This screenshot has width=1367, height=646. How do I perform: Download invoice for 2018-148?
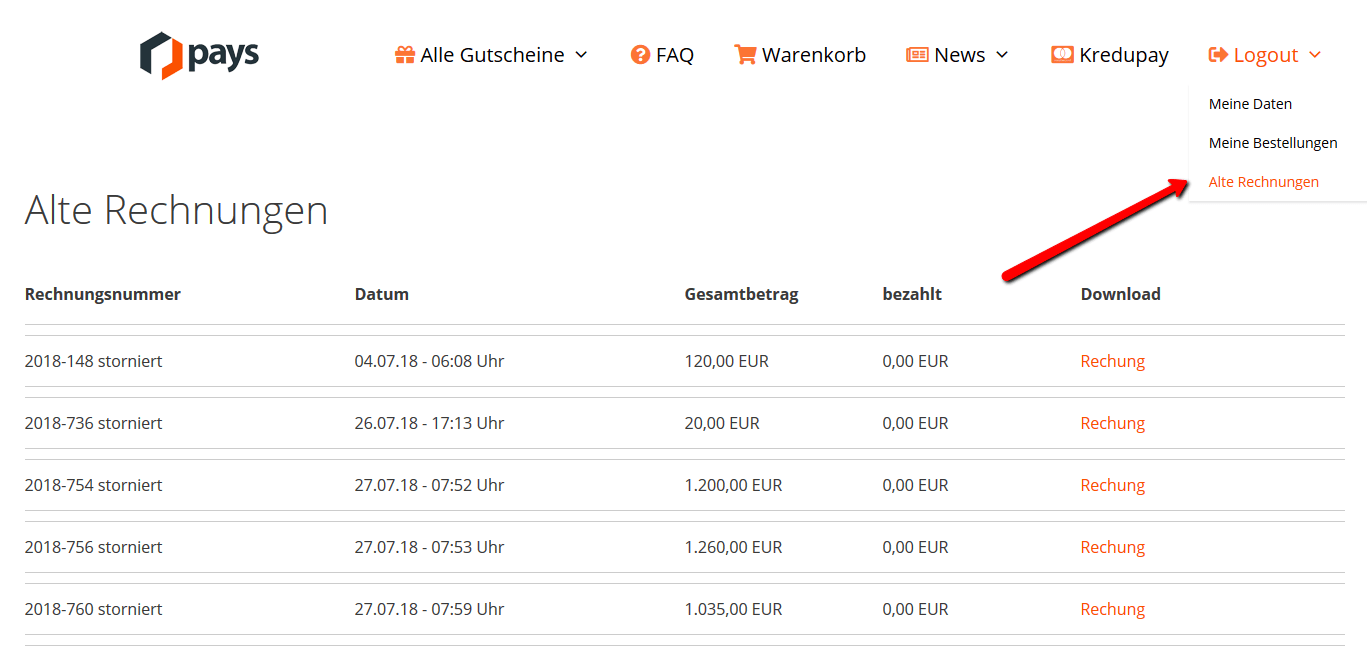pos(1112,361)
